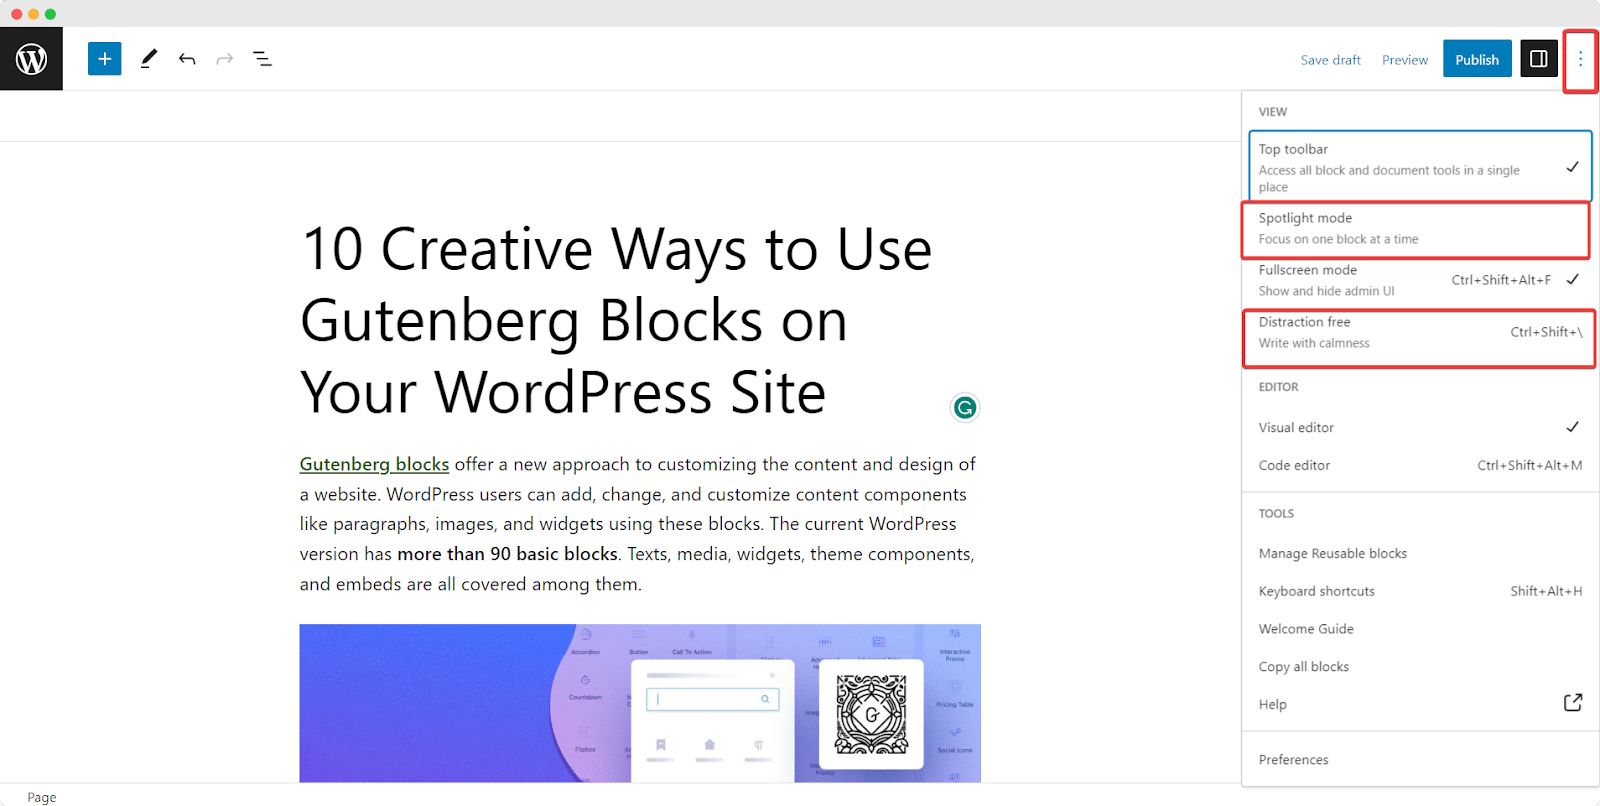Viewport: 1600px width, 806px height.
Task: Click the Page breadcrumb in the footer
Action: click(x=42, y=797)
